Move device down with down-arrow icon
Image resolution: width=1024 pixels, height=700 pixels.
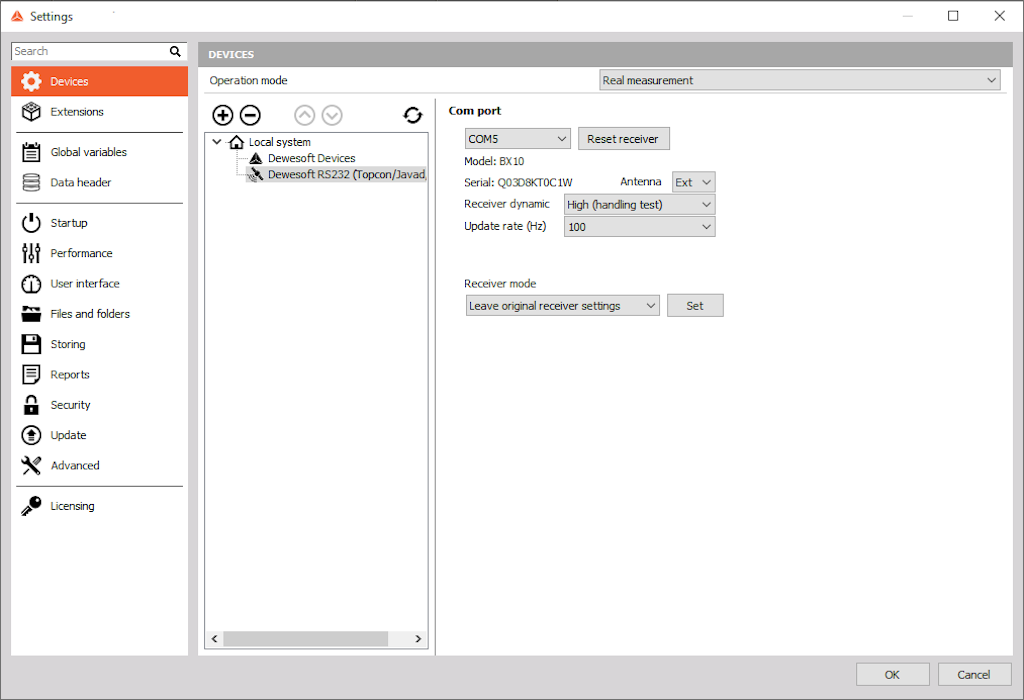click(332, 115)
